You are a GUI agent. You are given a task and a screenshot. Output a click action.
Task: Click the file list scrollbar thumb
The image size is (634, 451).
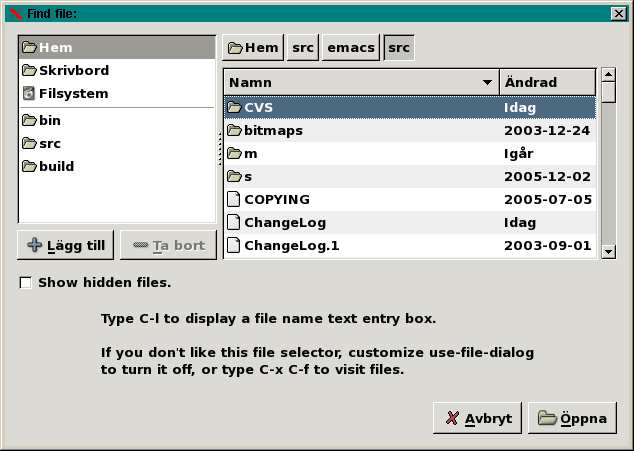(609, 92)
